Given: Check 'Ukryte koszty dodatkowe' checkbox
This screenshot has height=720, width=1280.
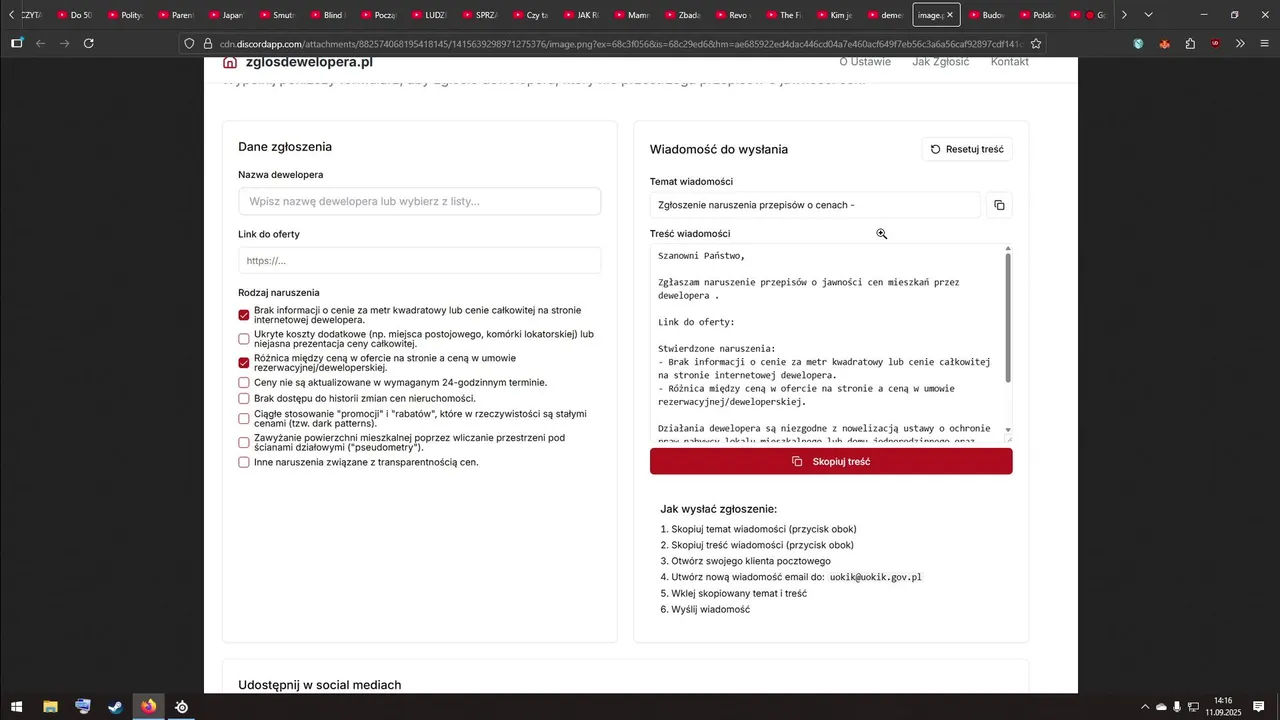Looking at the screenshot, I should 244,339.
